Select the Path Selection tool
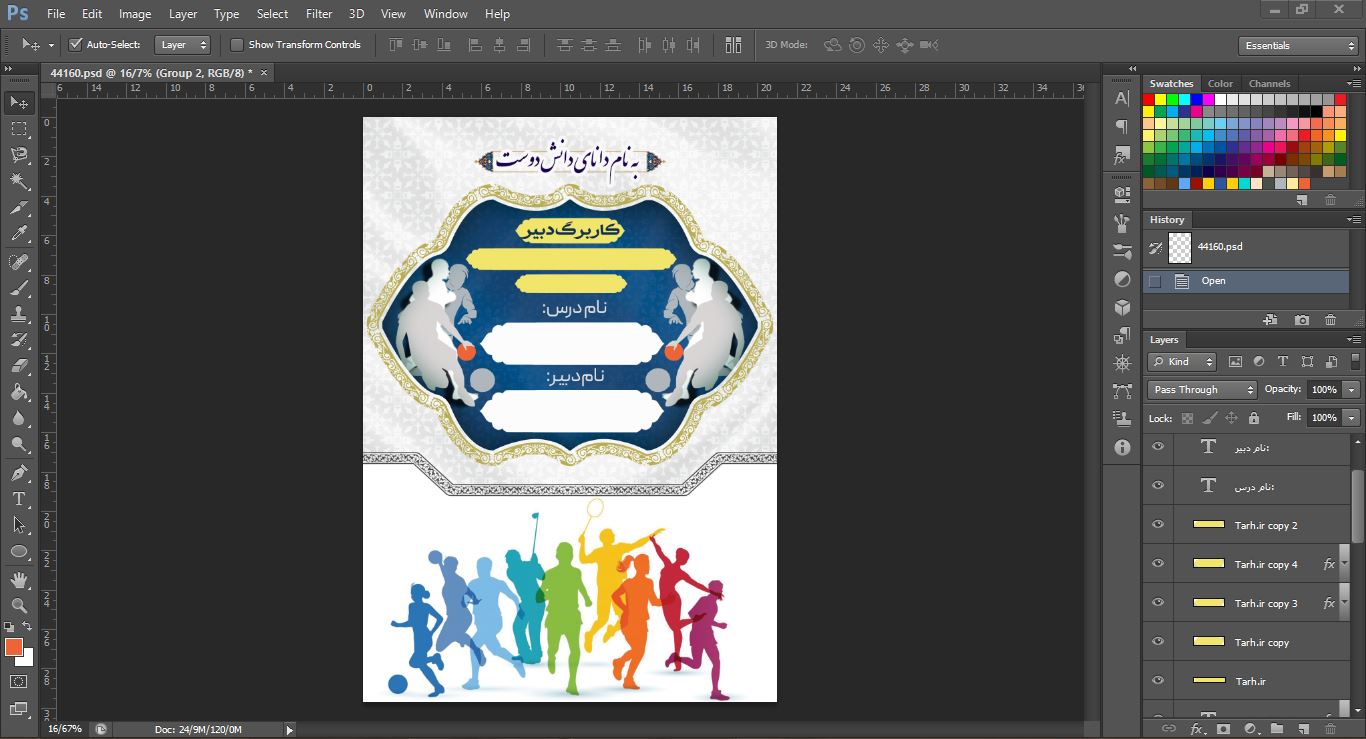 [19, 524]
